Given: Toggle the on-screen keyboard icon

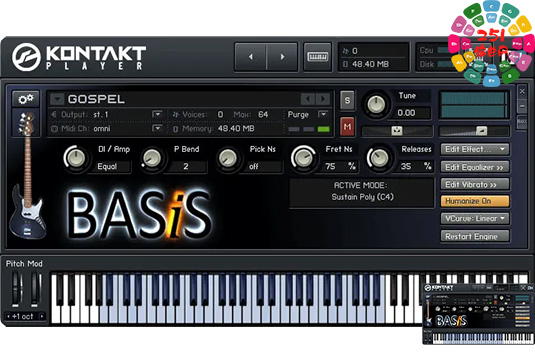Looking at the screenshot, I should pos(317,57).
